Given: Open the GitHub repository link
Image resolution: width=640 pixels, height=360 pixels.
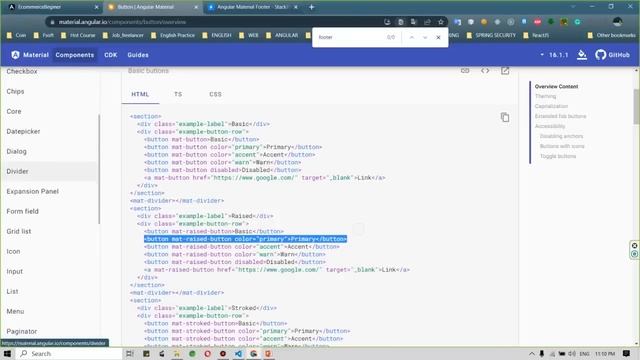Looking at the screenshot, I should pyautogui.click(x=612, y=55).
